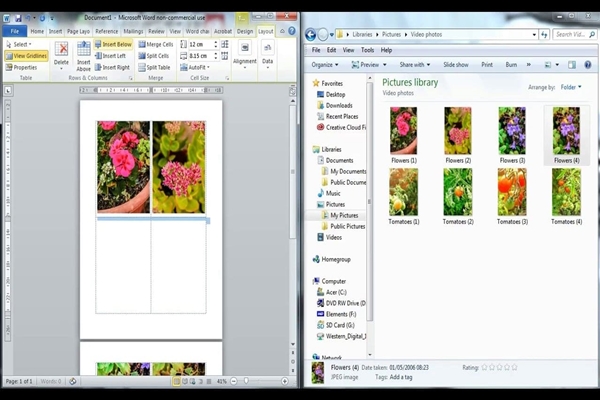Image resolution: width=600 pixels, height=400 pixels.
Task: Click Explorer Help icon in toolbar
Action: [x=588, y=65]
